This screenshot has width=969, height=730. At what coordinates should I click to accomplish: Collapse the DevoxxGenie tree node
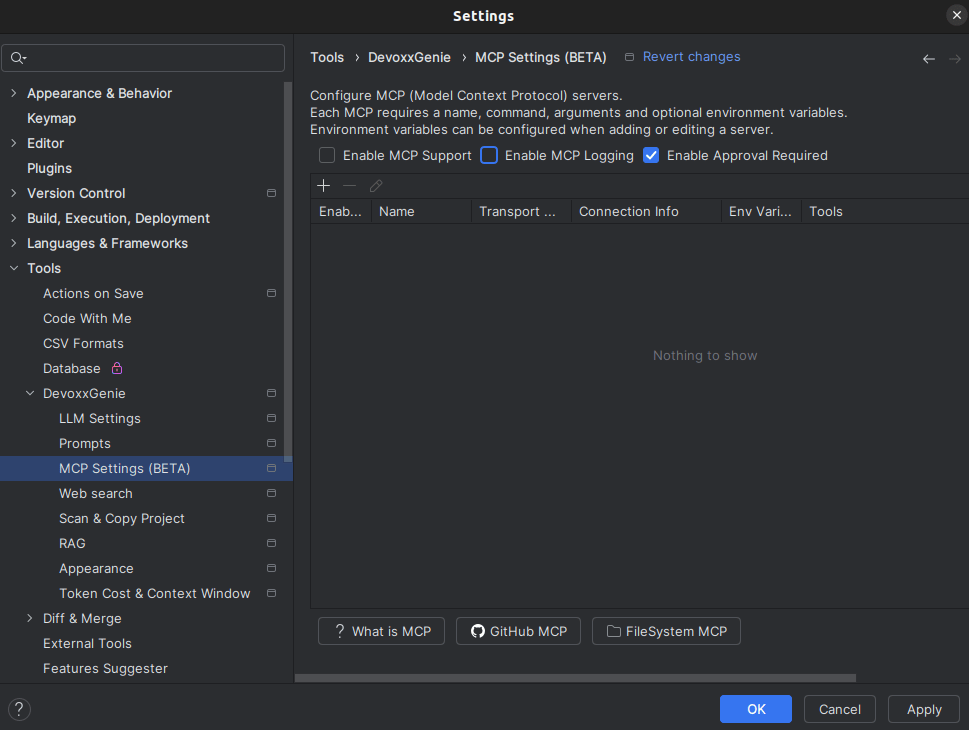(29, 393)
